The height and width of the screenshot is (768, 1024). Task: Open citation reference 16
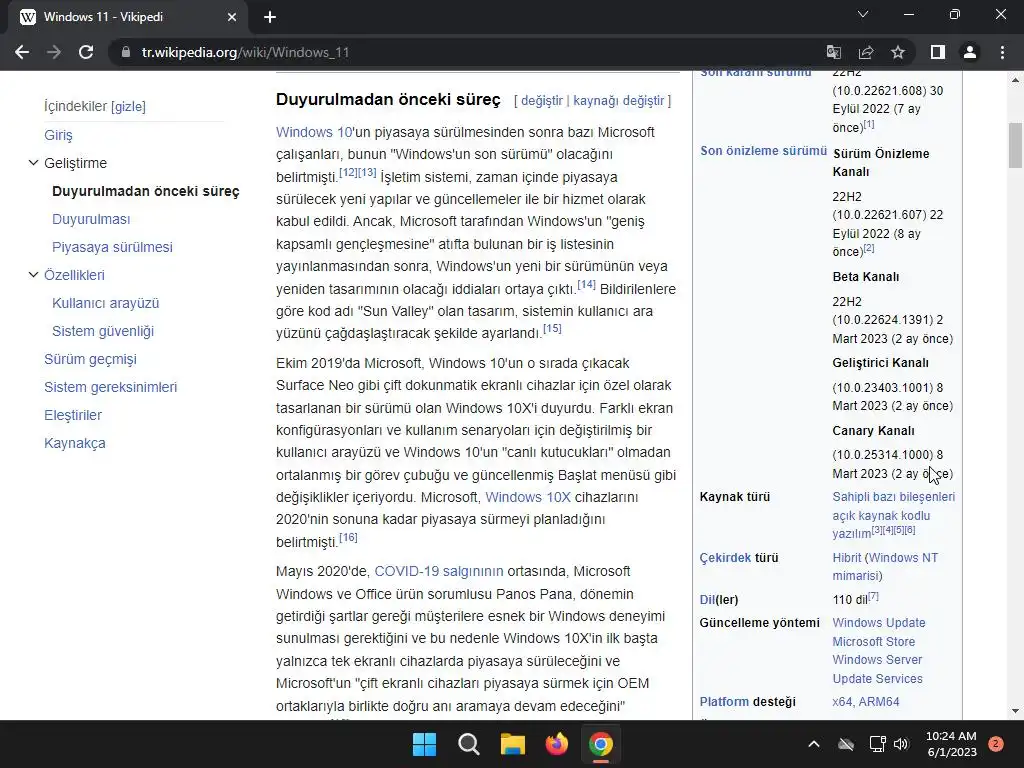click(x=348, y=537)
